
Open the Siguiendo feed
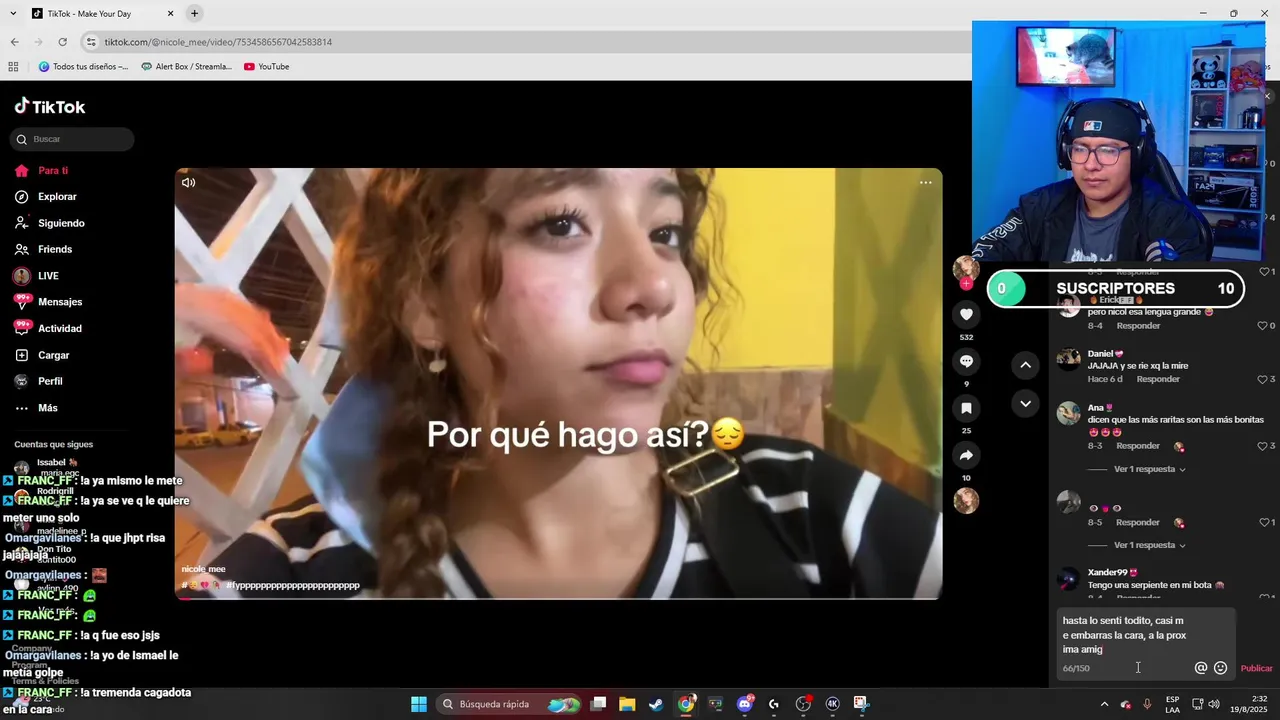(61, 223)
